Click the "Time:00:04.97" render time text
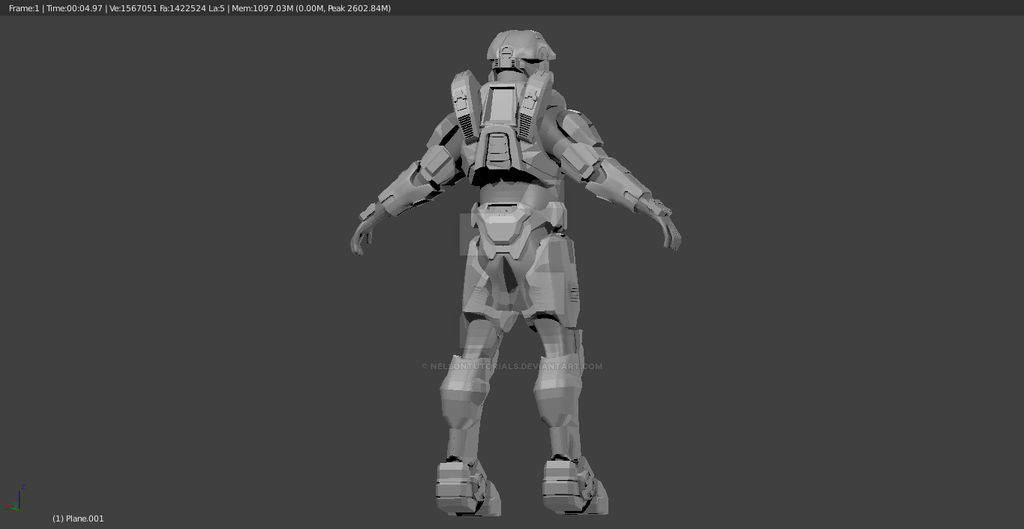 pos(74,8)
